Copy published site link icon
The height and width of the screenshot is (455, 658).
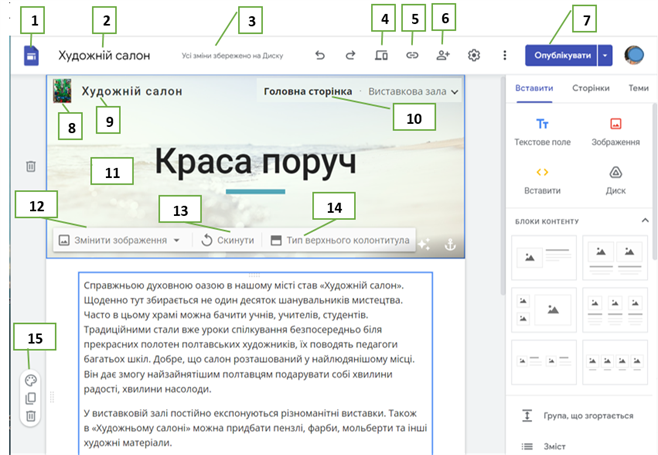411,56
